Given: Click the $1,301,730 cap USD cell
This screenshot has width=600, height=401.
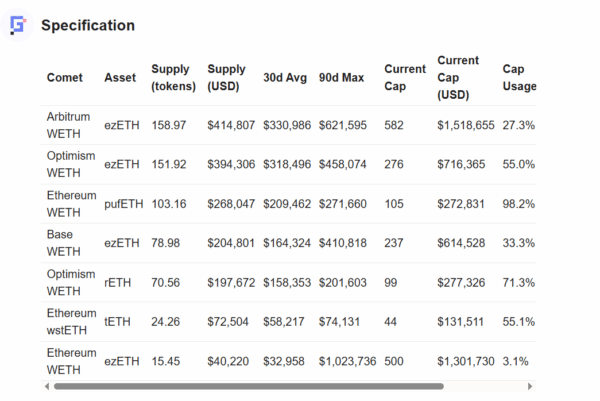Looking at the screenshot, I should click(x=466, y=361).
